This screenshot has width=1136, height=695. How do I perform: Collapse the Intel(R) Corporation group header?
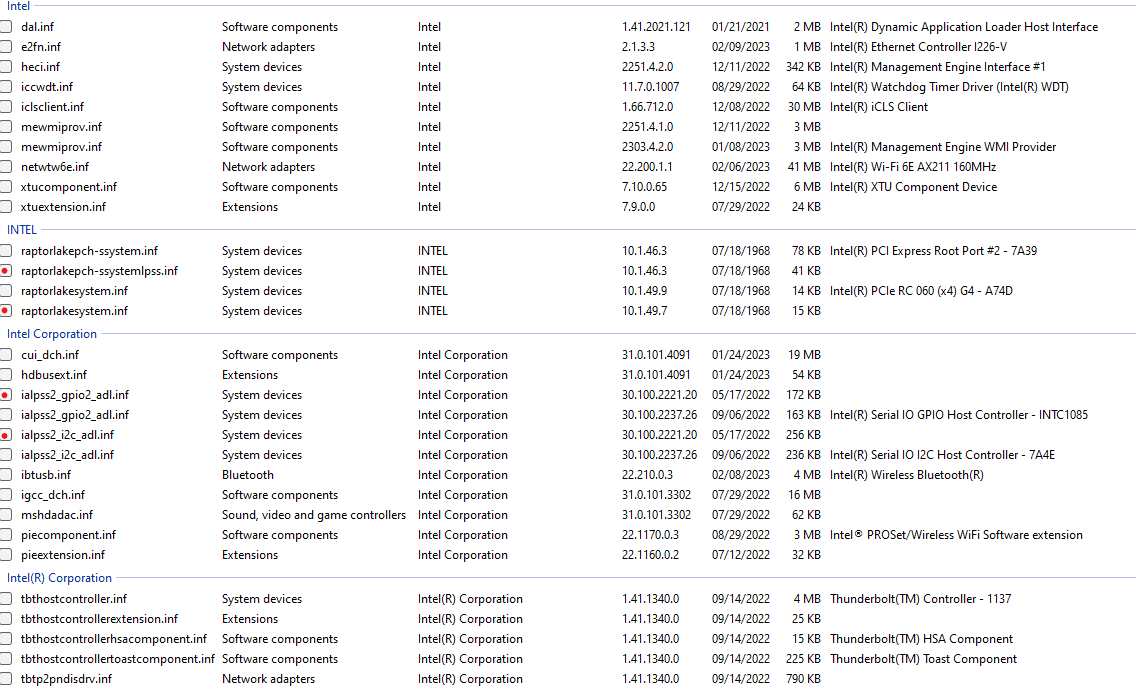click(x=59, y=578)
